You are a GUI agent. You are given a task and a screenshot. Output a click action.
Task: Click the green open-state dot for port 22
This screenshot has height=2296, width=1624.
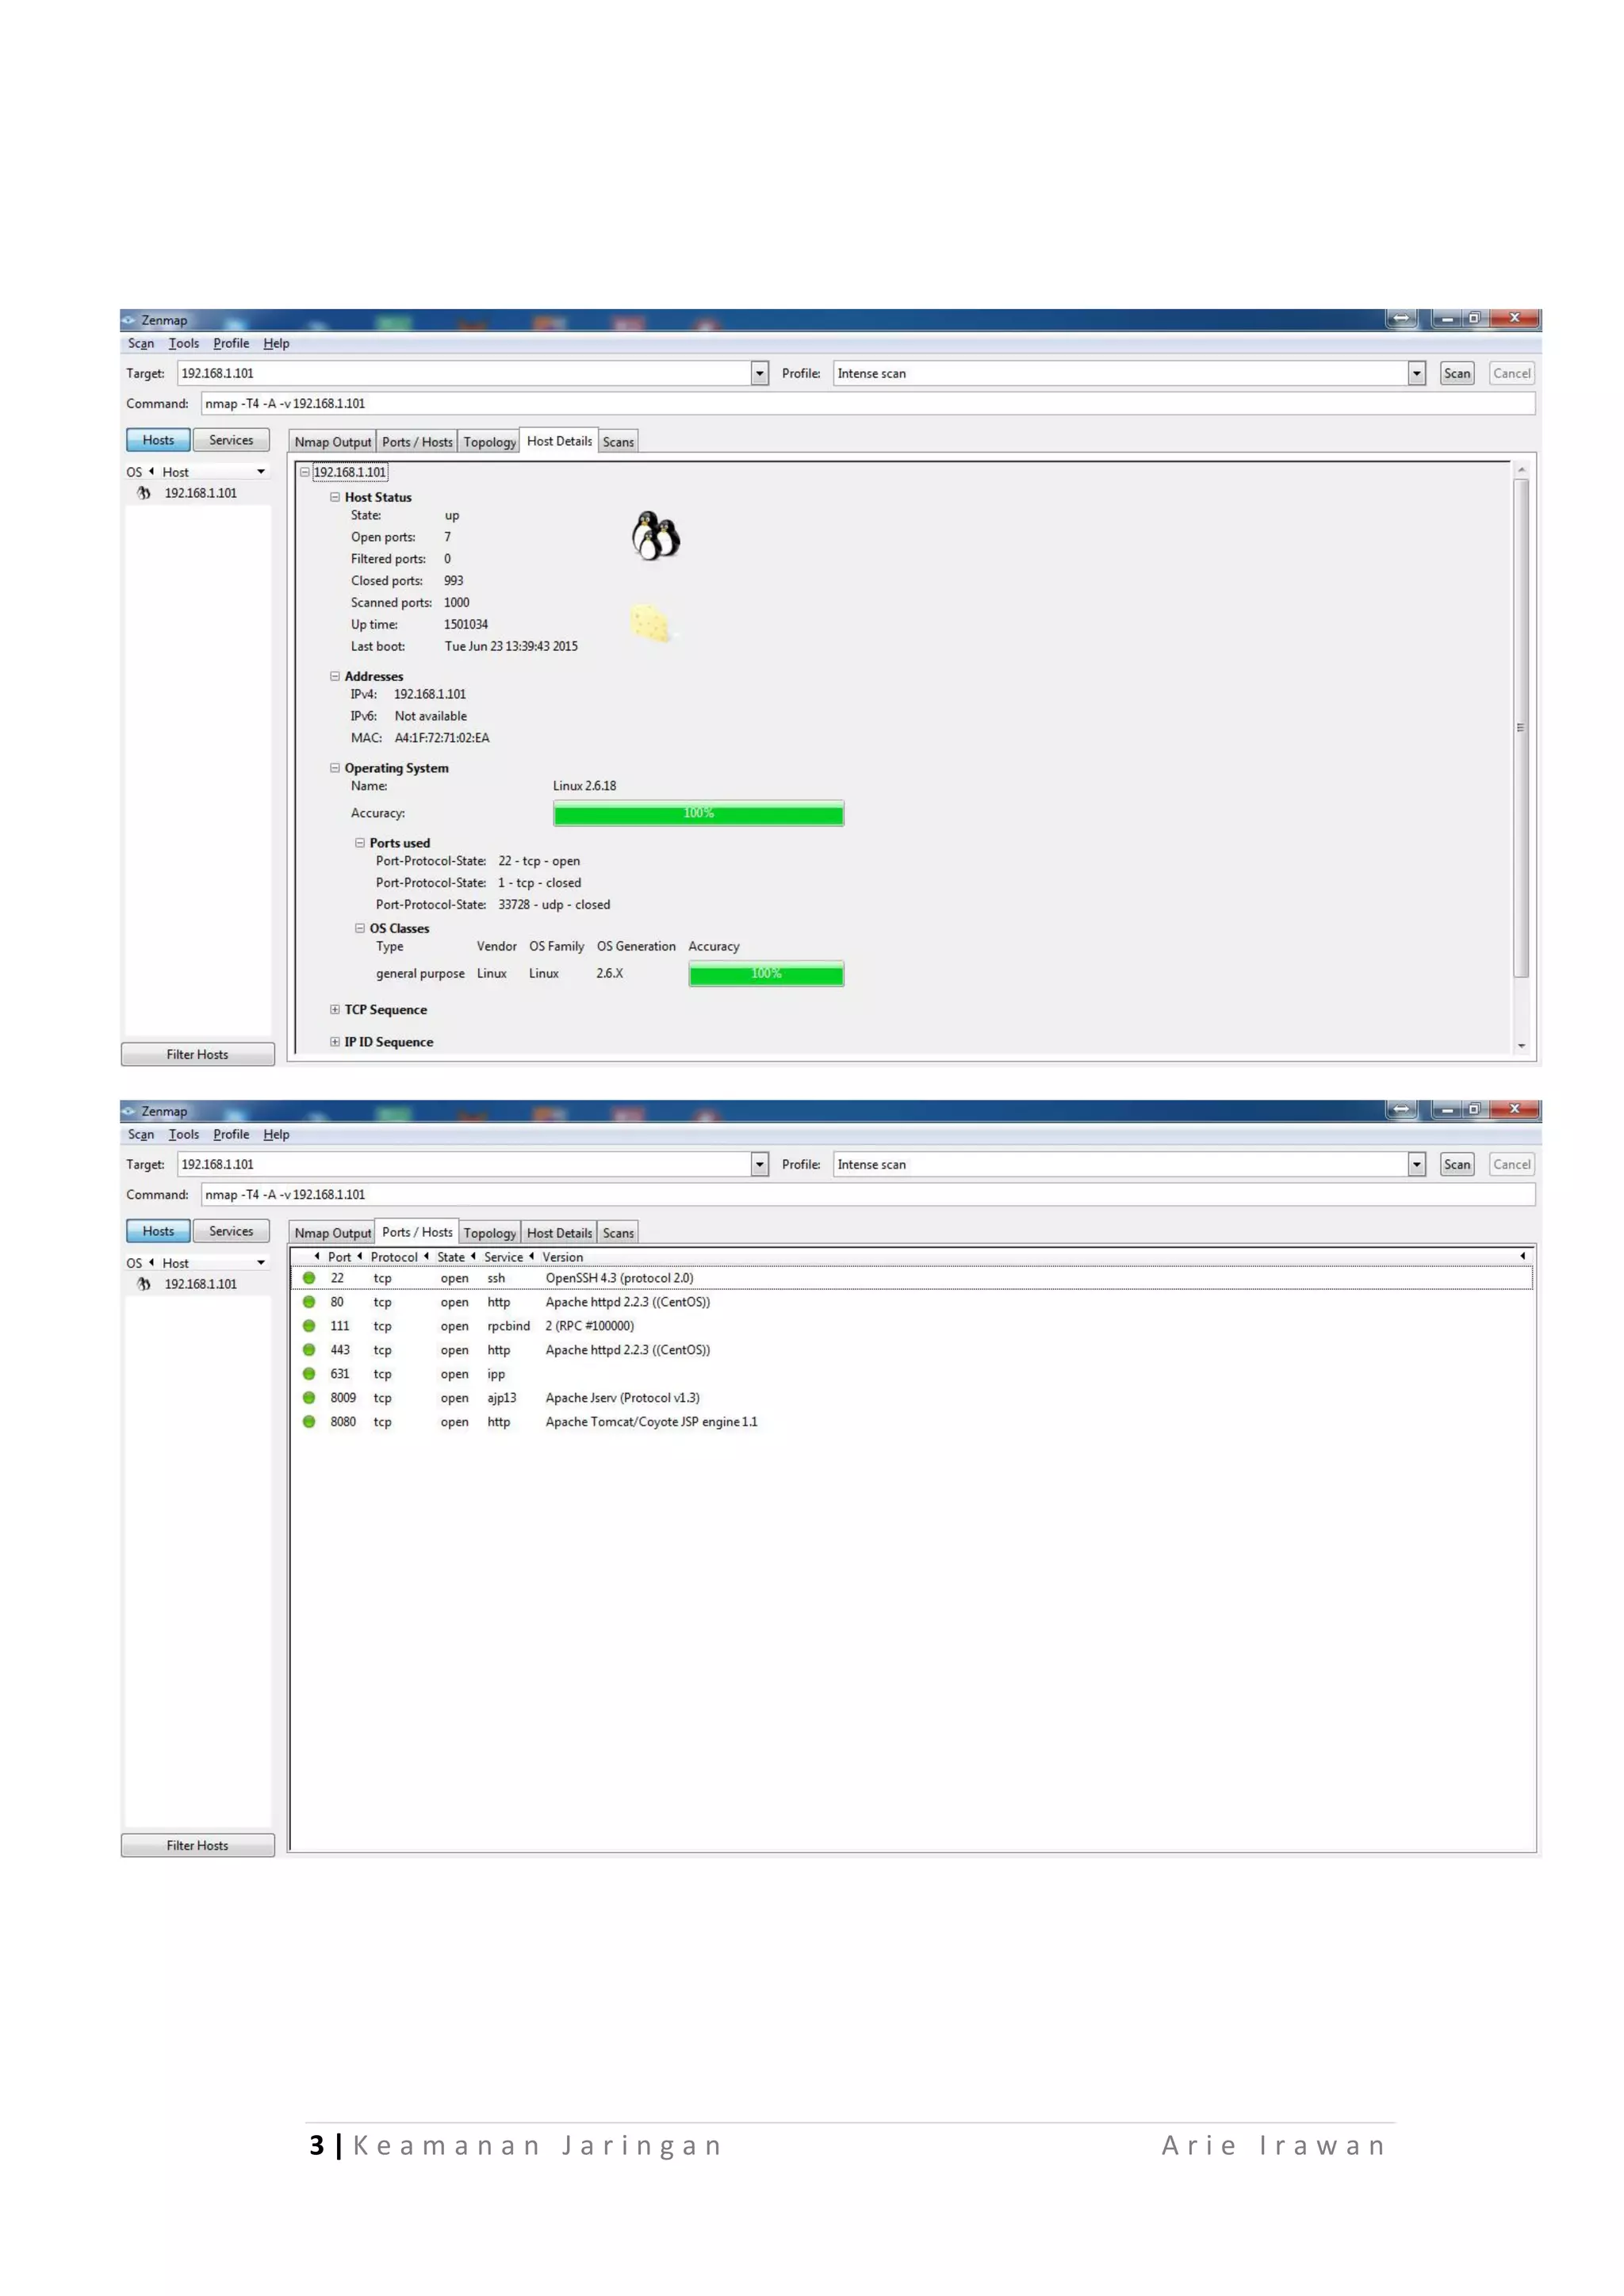309,1278
